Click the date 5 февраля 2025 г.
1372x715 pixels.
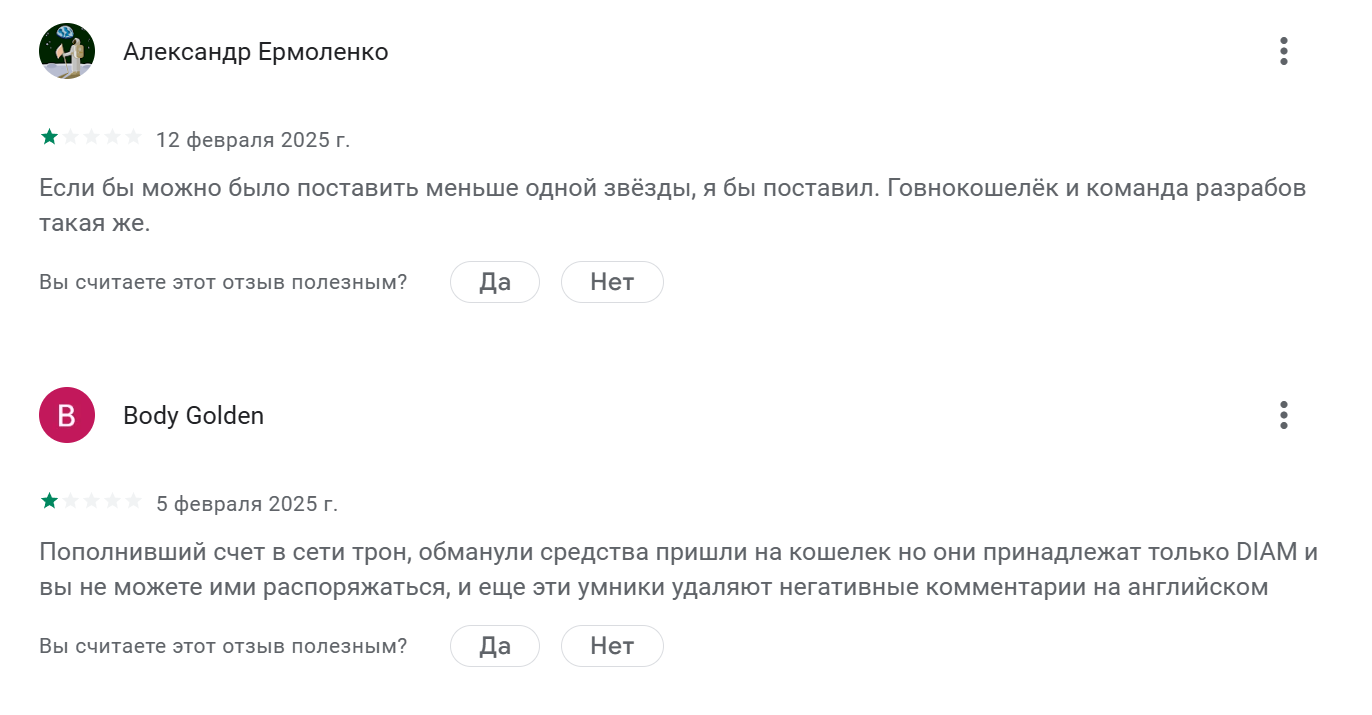247,503
